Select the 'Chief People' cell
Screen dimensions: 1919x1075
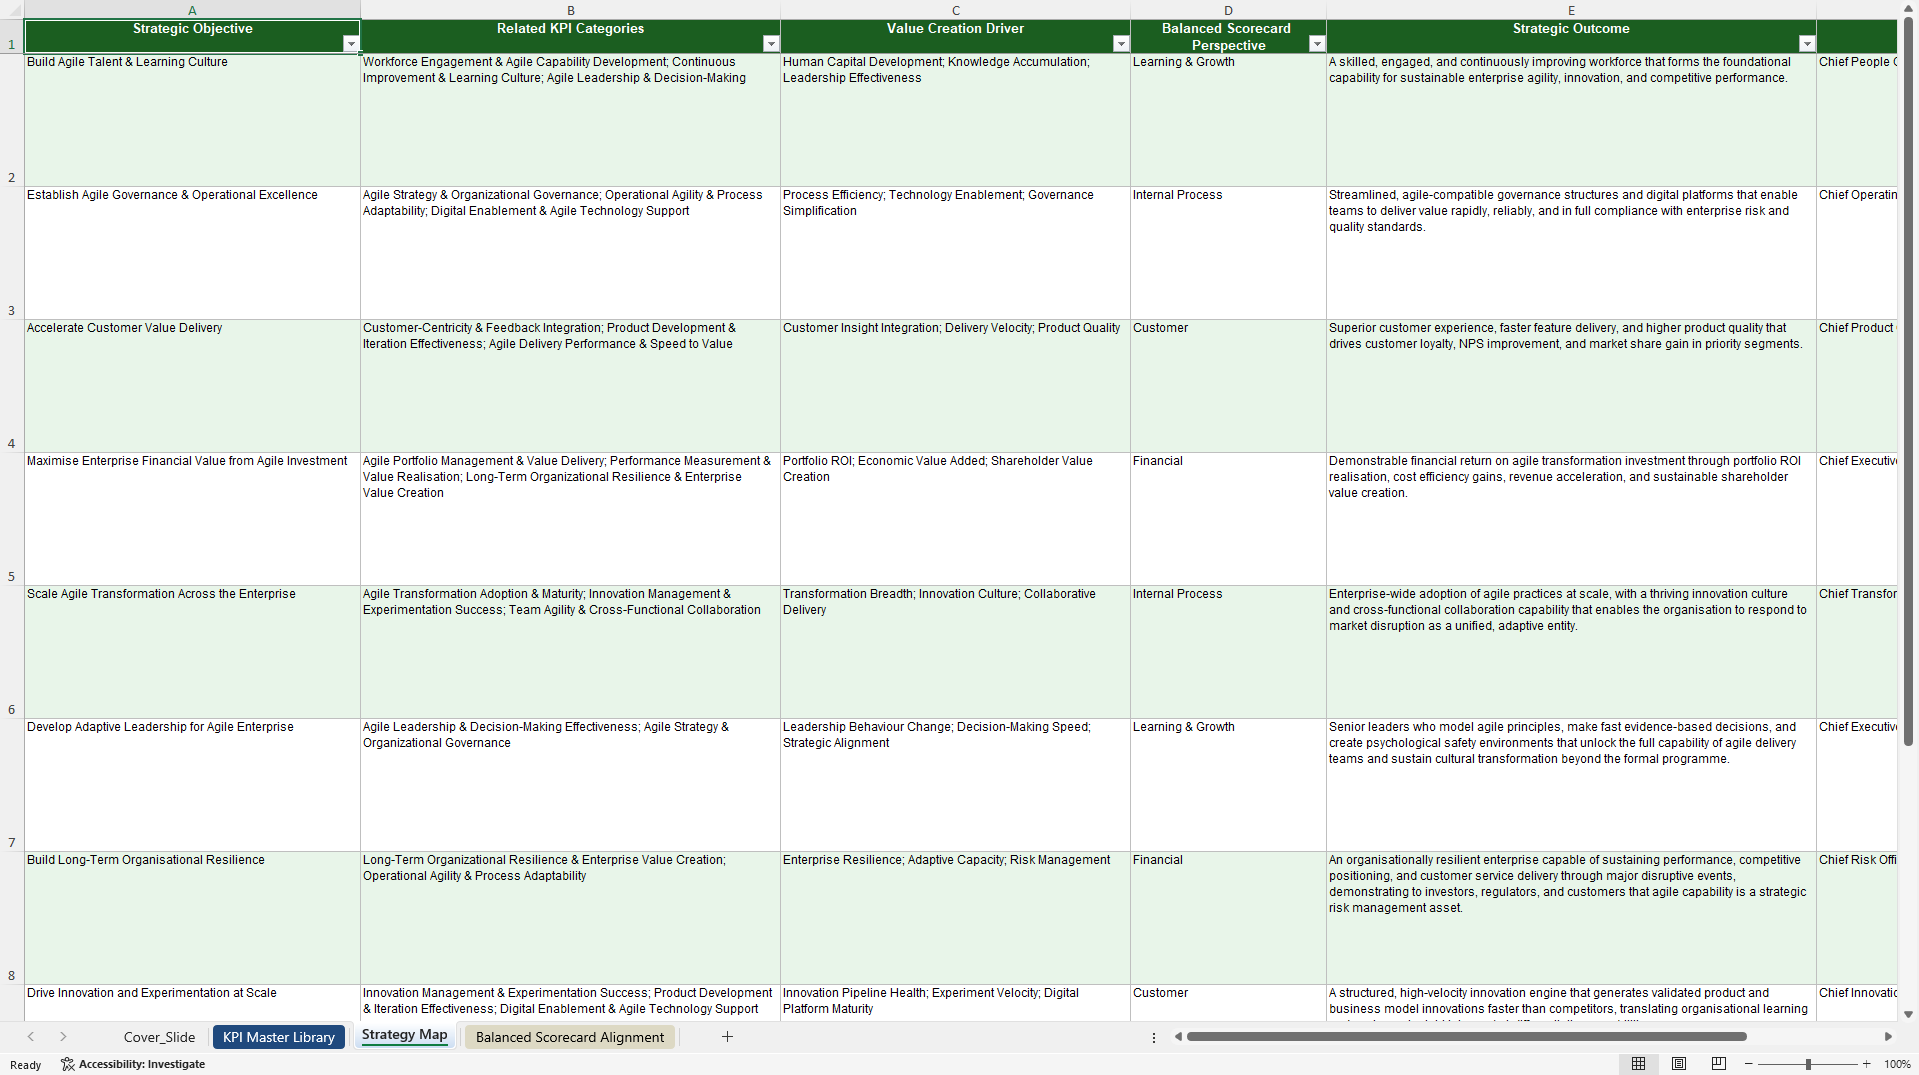(1857, 120)
